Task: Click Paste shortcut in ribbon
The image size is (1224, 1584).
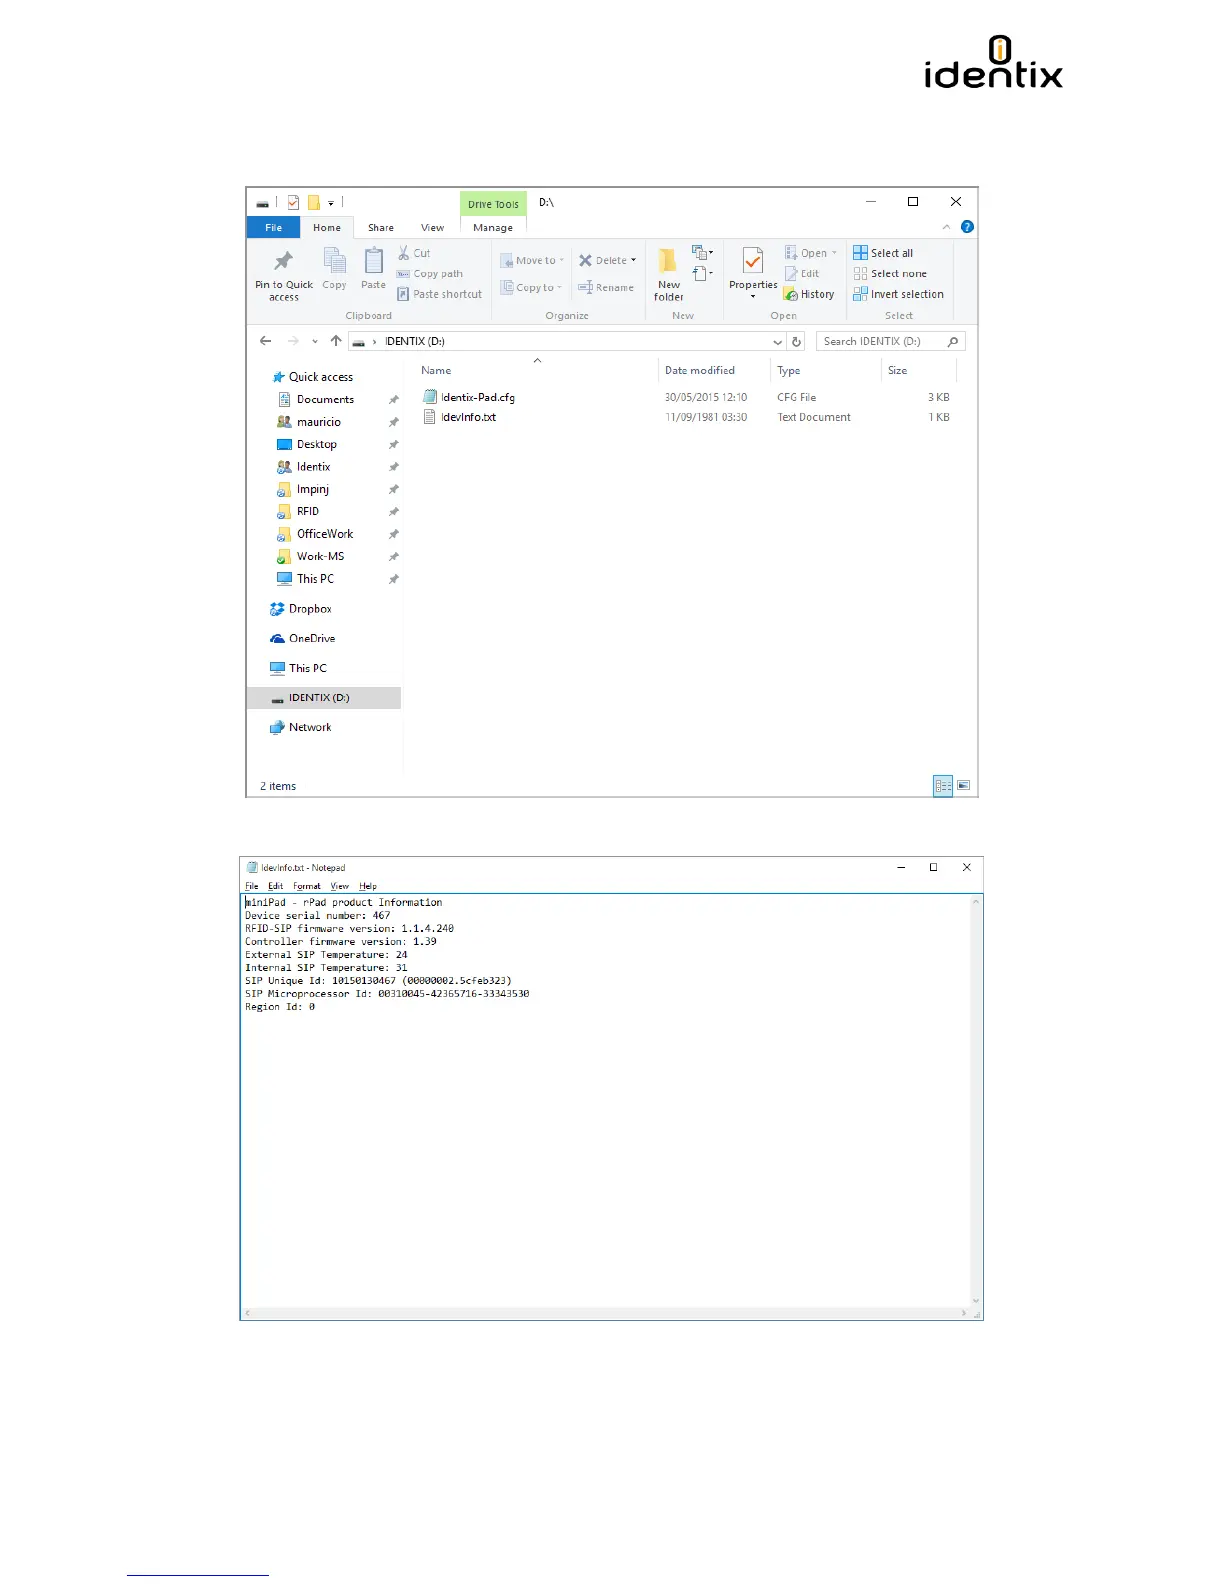Action: (x=440, y=294)
